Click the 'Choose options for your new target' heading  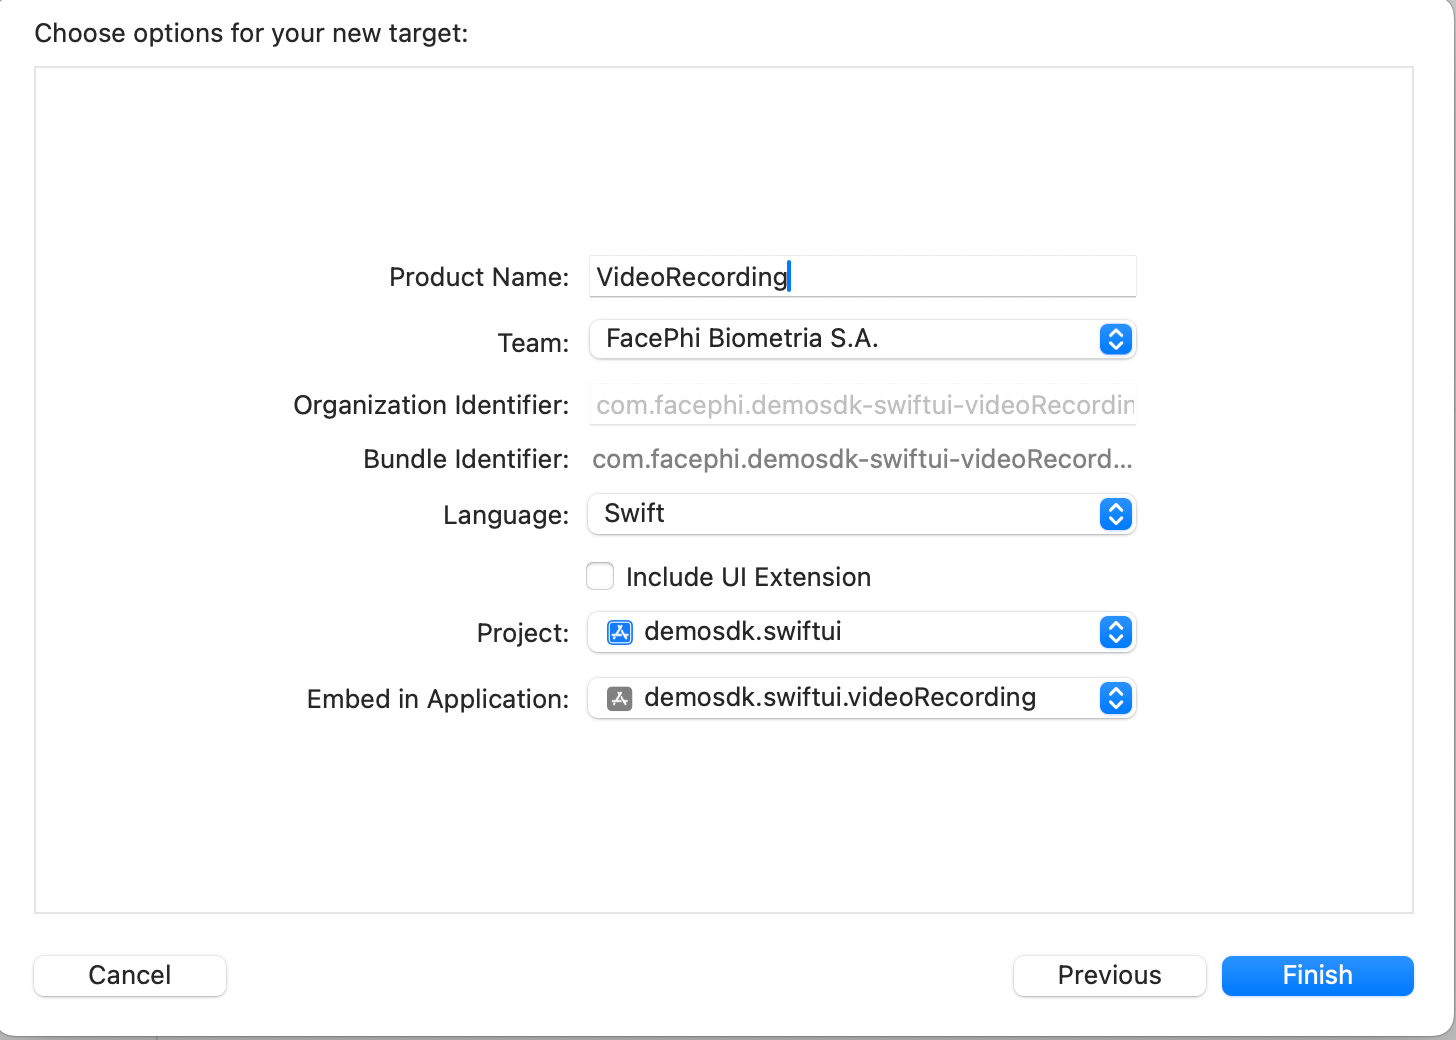pos(251,33)
